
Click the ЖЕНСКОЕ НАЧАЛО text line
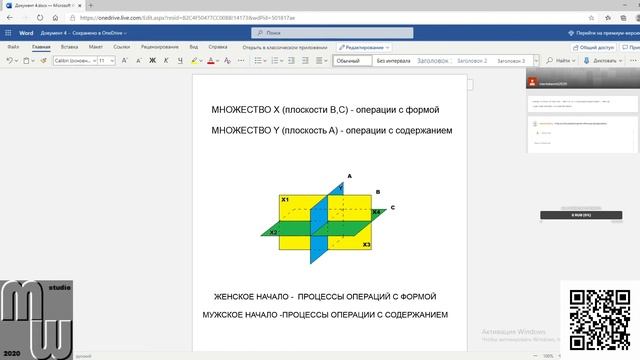[x=325, y=297]
